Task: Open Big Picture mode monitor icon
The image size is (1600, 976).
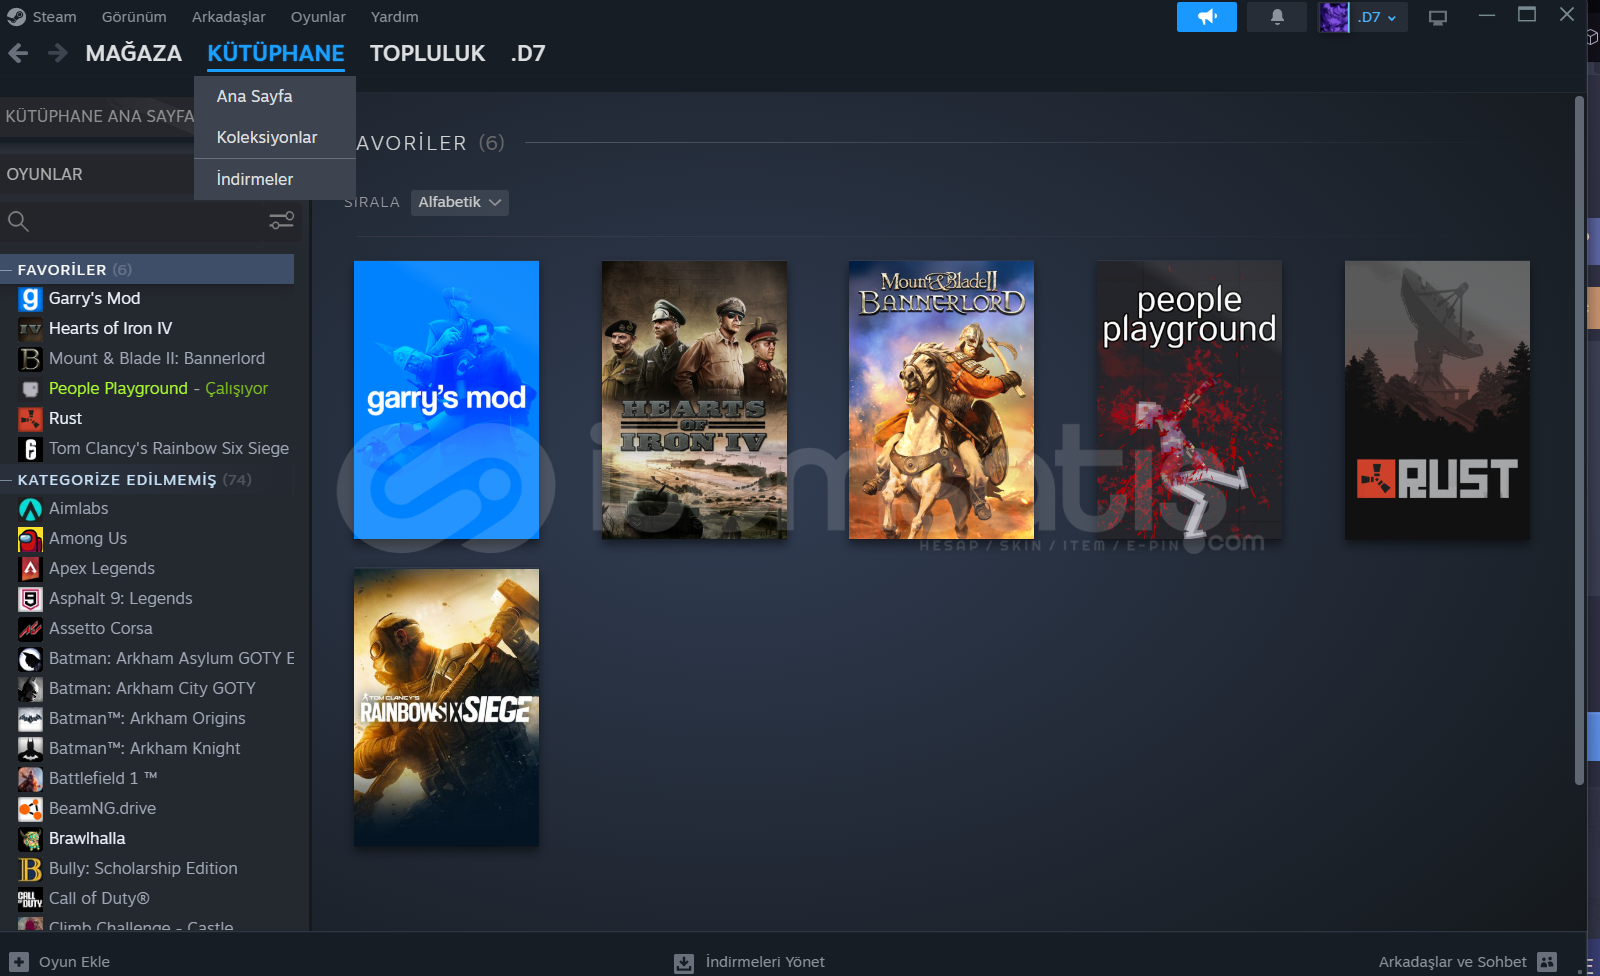Action: 1438,17
